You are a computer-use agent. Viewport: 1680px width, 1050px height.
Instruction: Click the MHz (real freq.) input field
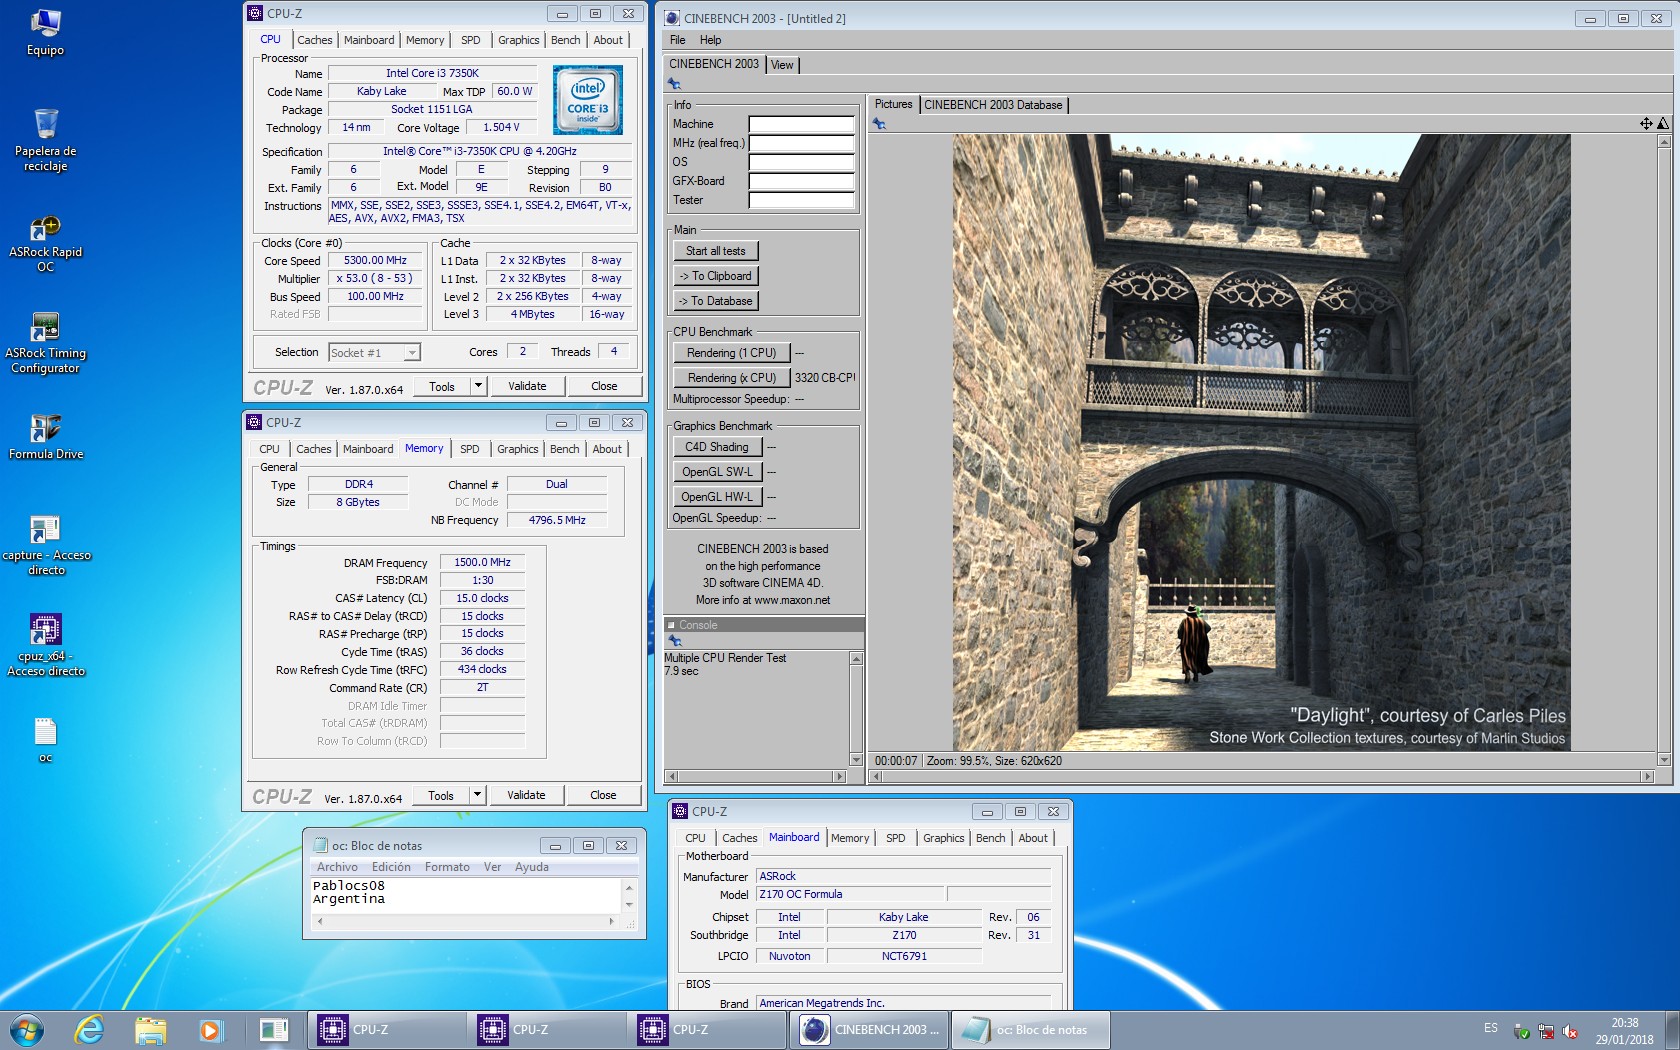[x=801, y=143]
